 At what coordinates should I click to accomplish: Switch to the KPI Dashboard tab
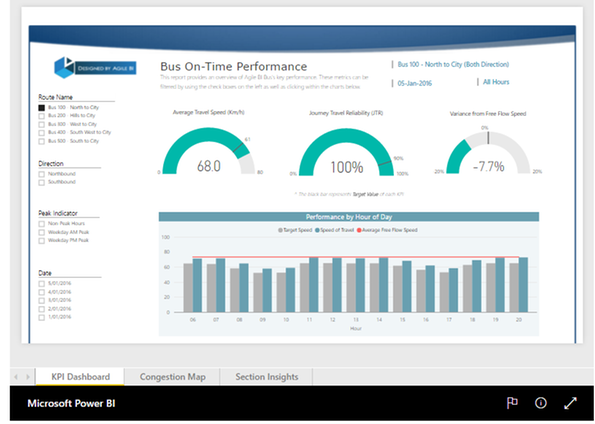[80, 377]
